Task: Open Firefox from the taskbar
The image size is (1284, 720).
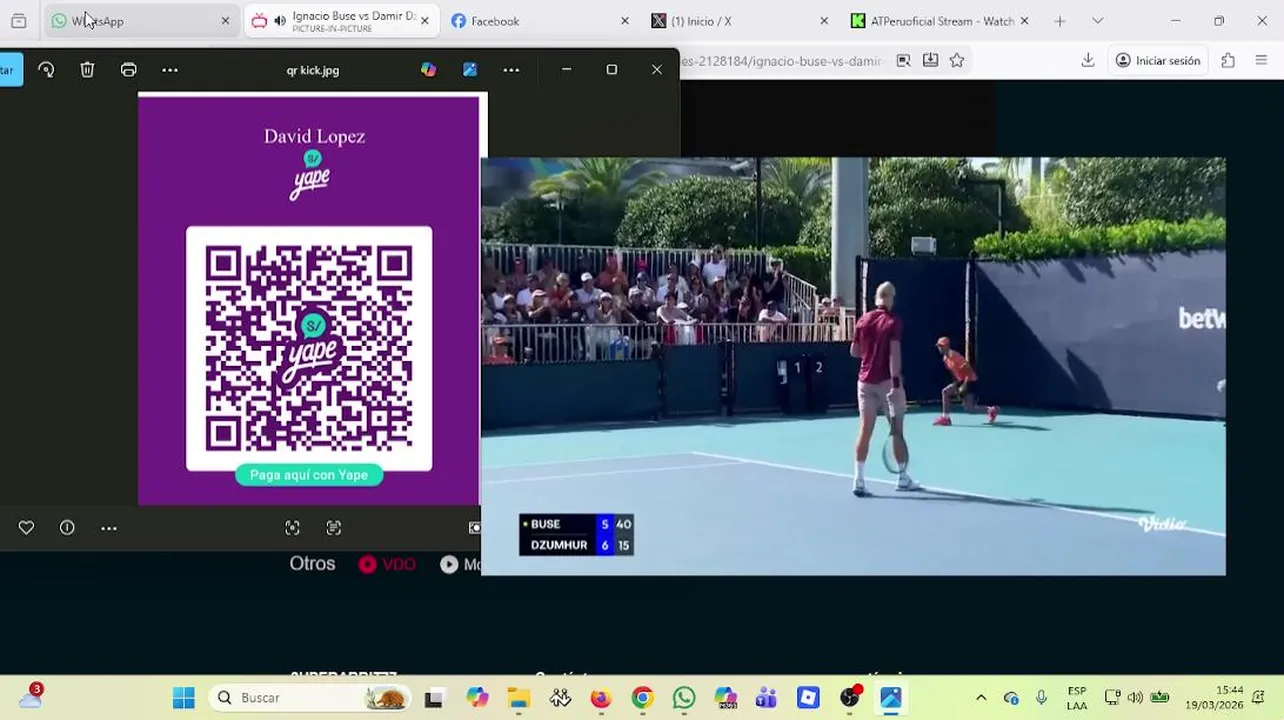Action: [600, 698]
